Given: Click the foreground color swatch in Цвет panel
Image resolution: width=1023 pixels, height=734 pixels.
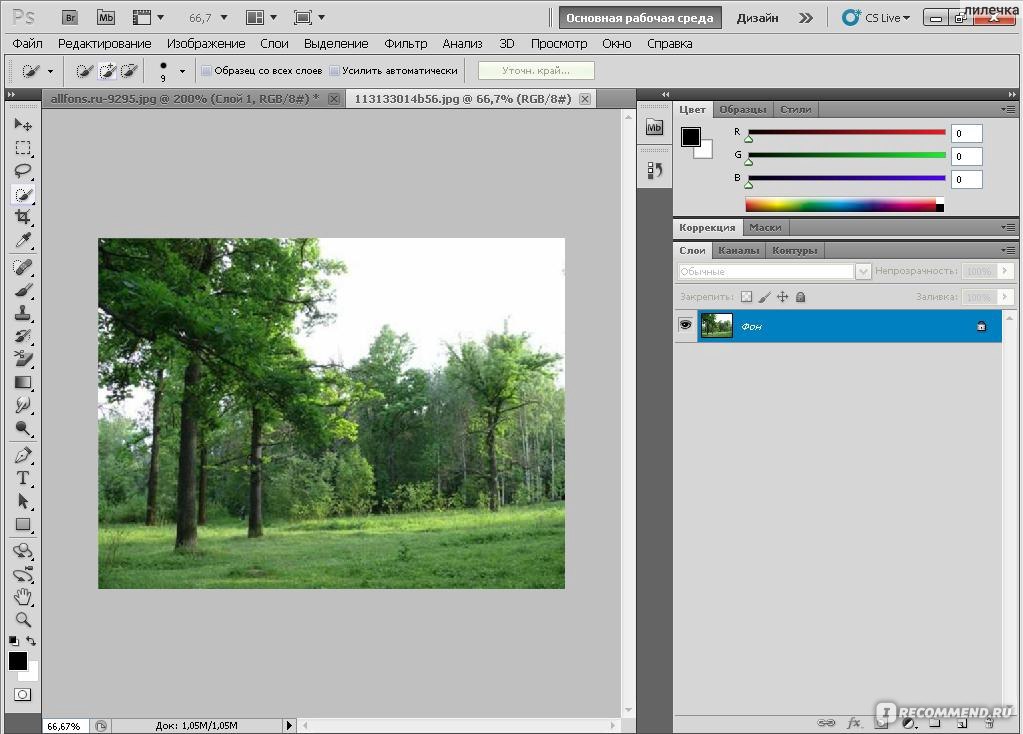Looking at the screenshot, I should point(690,137).
